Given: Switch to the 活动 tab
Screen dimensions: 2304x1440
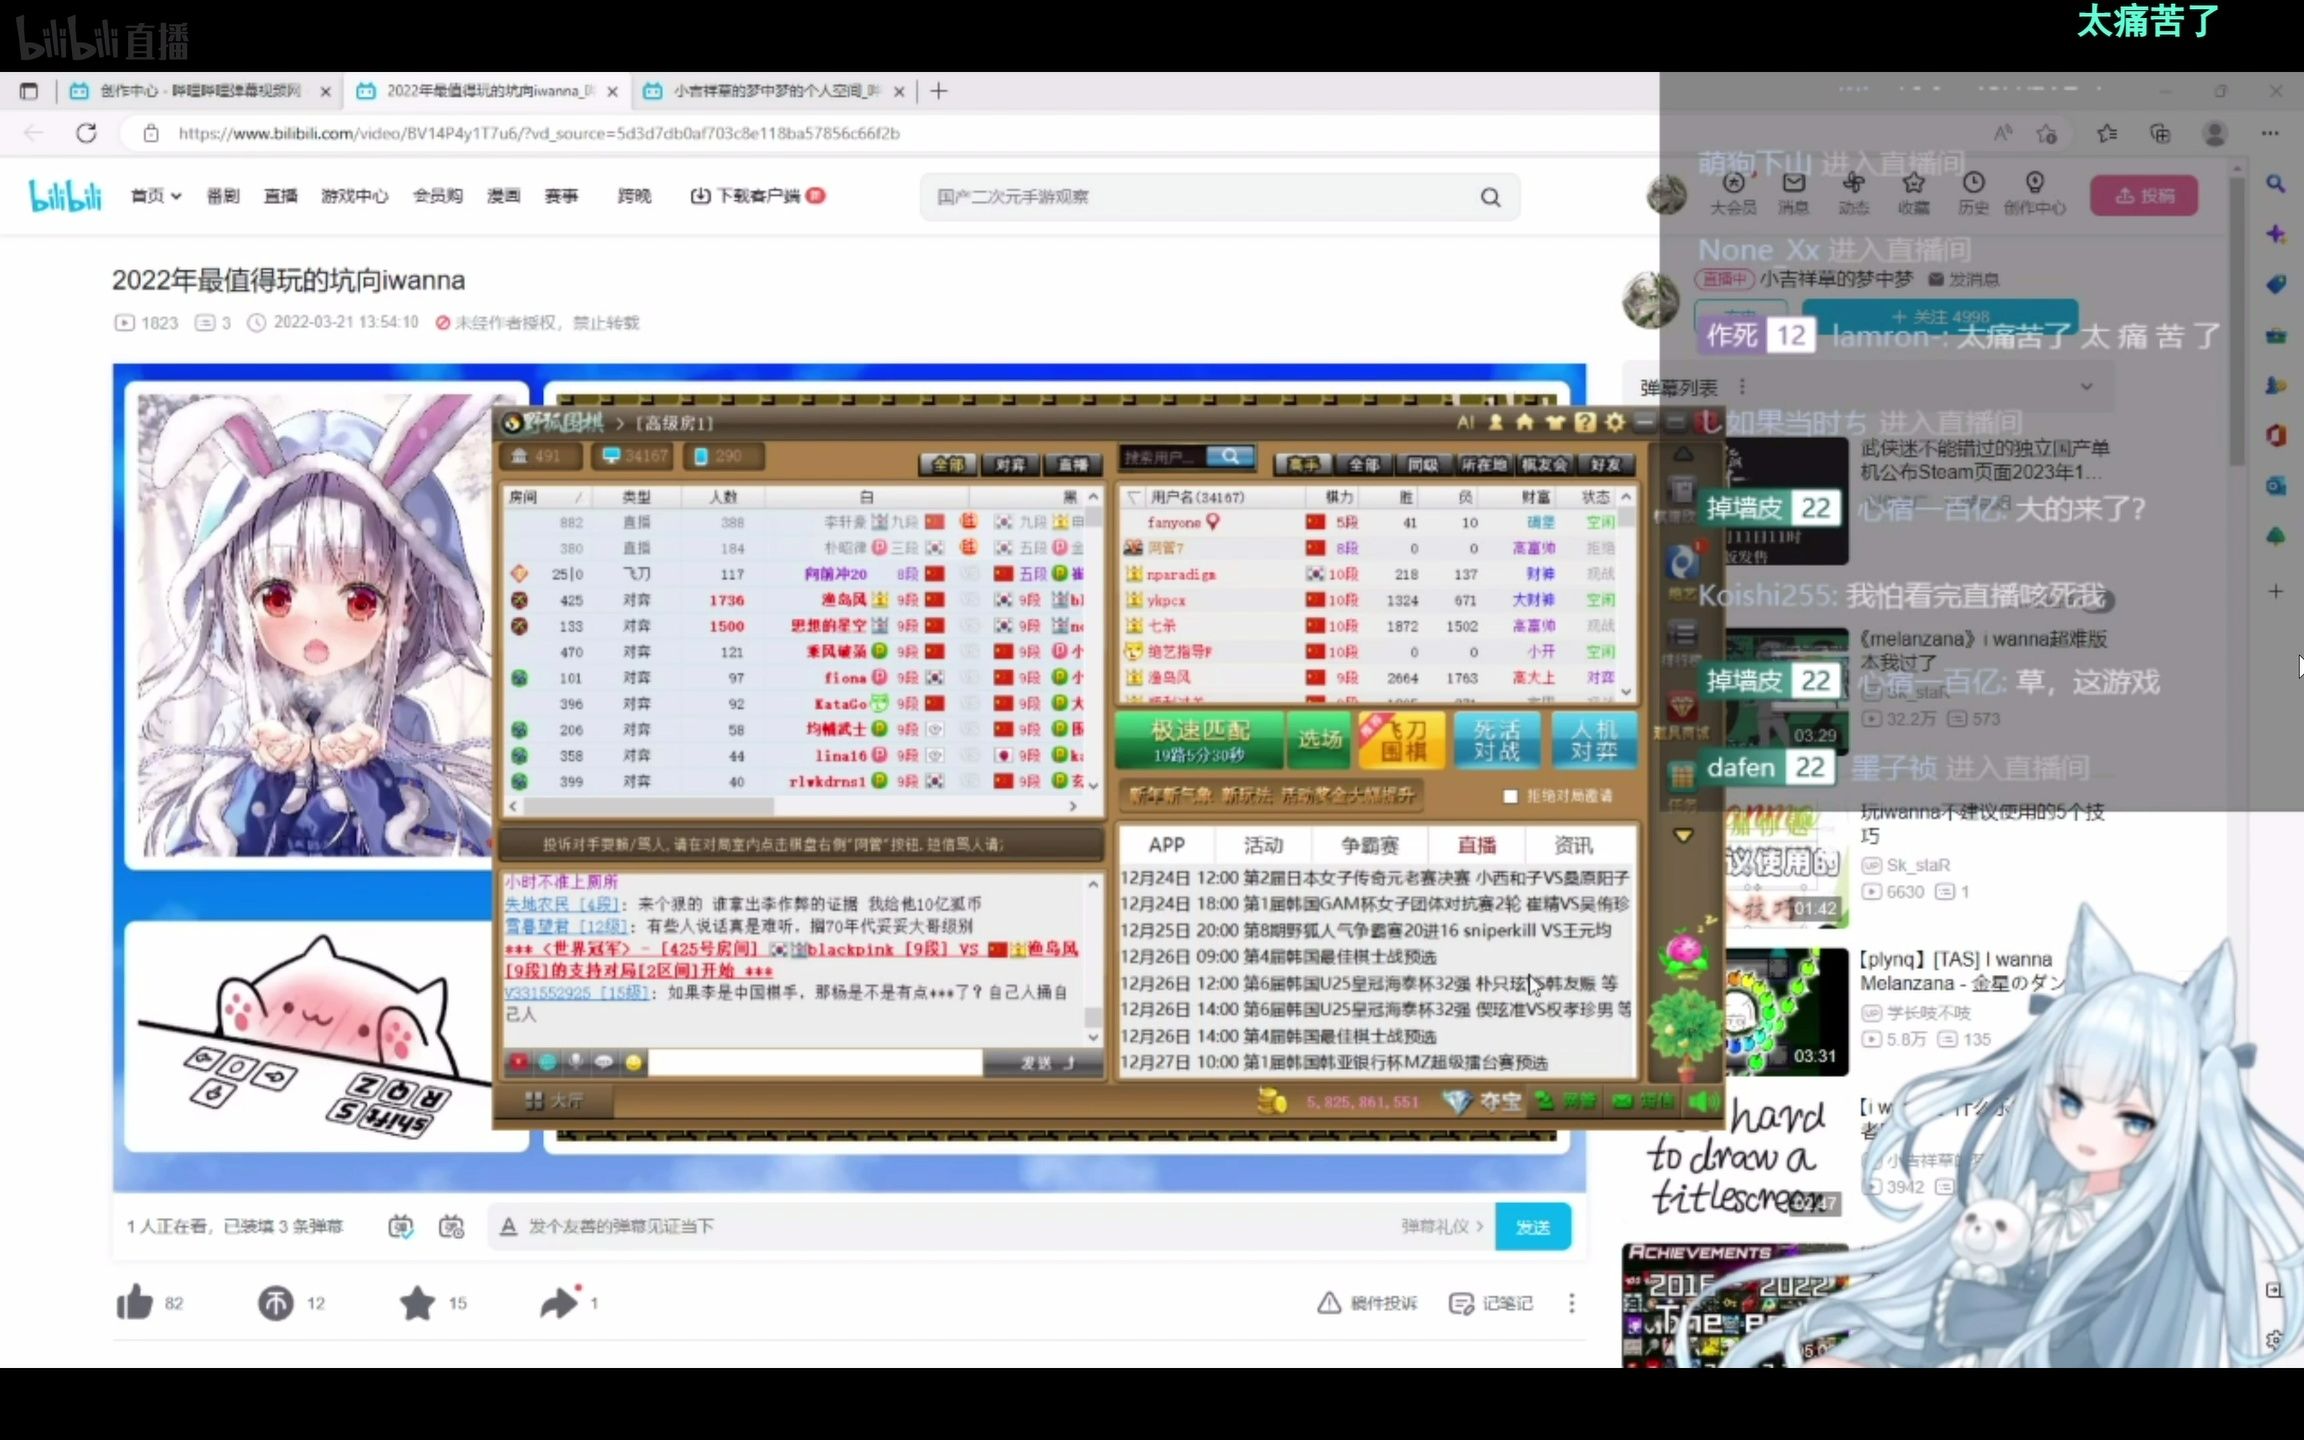Looking at the screenshot, I should pos(1263,845).
